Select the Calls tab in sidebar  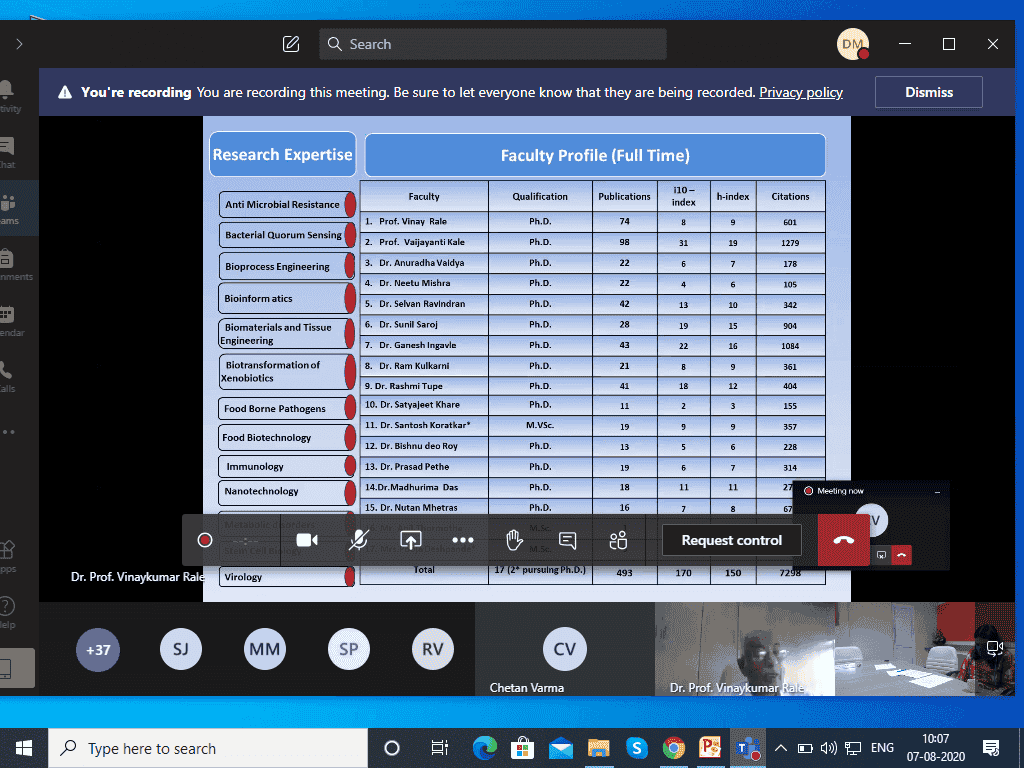(7, 376)
